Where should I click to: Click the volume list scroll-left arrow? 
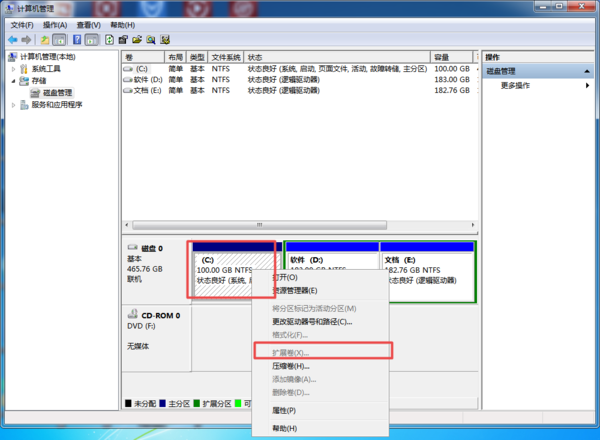(x=127, y=225)
